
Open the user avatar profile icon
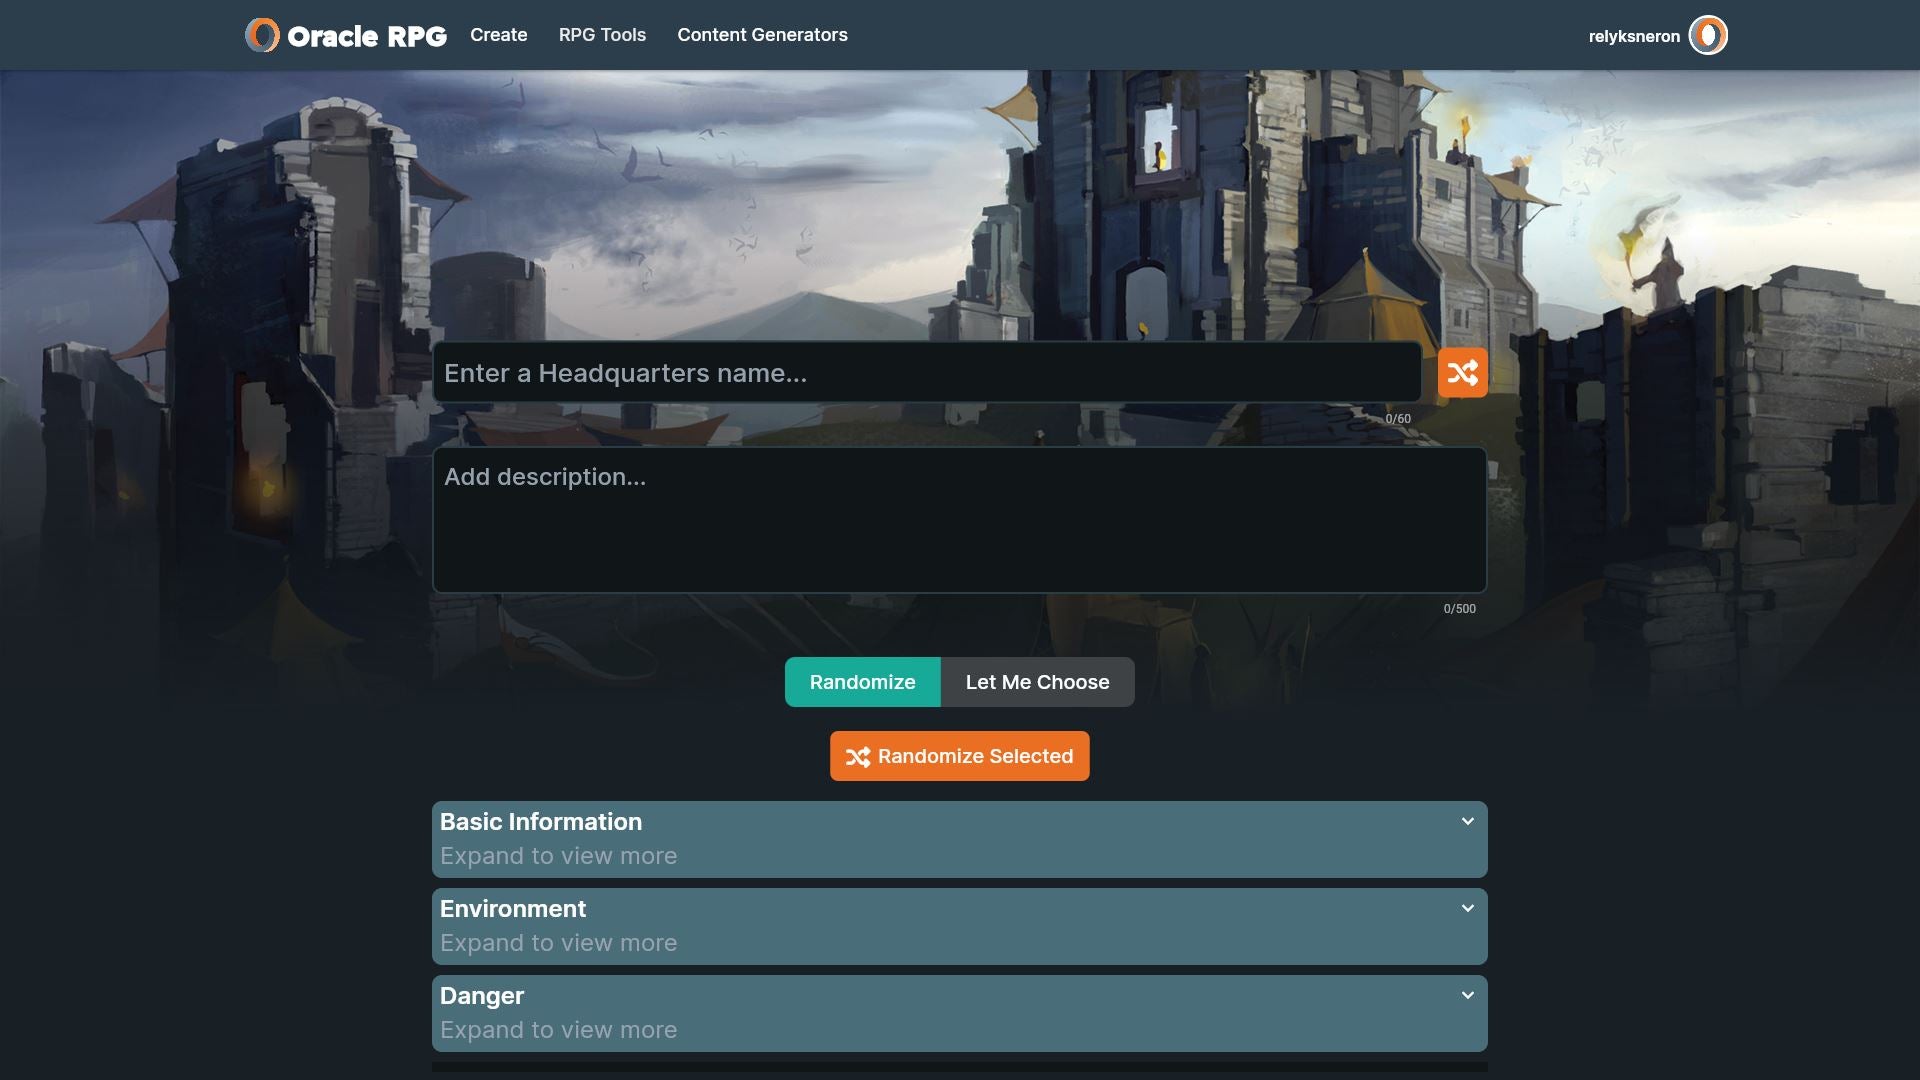1708,36
